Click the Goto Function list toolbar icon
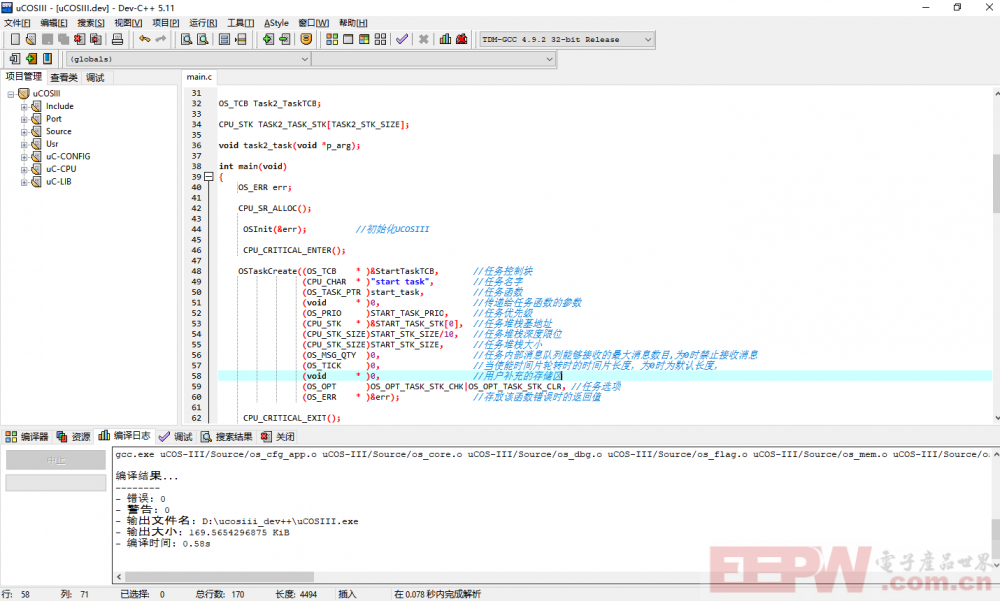The image size is (1000, 601). (x=224, y=40)
